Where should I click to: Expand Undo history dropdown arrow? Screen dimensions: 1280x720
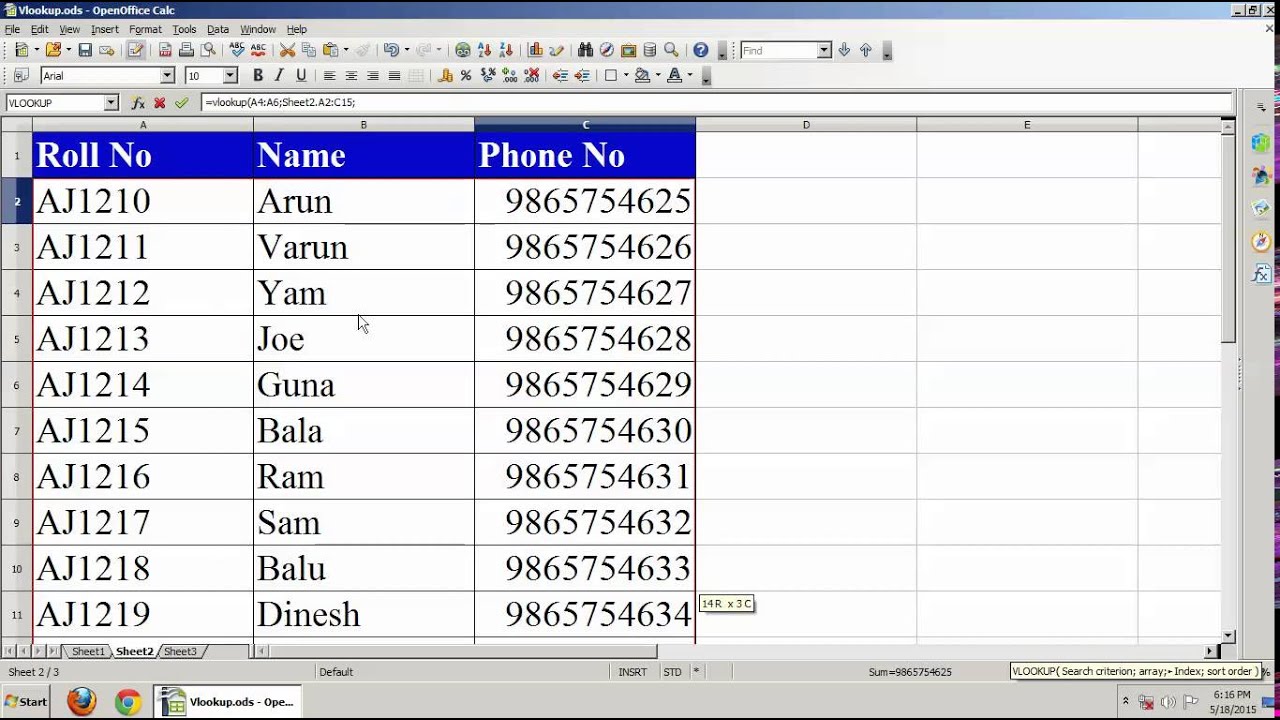click(x=407, y=50)
